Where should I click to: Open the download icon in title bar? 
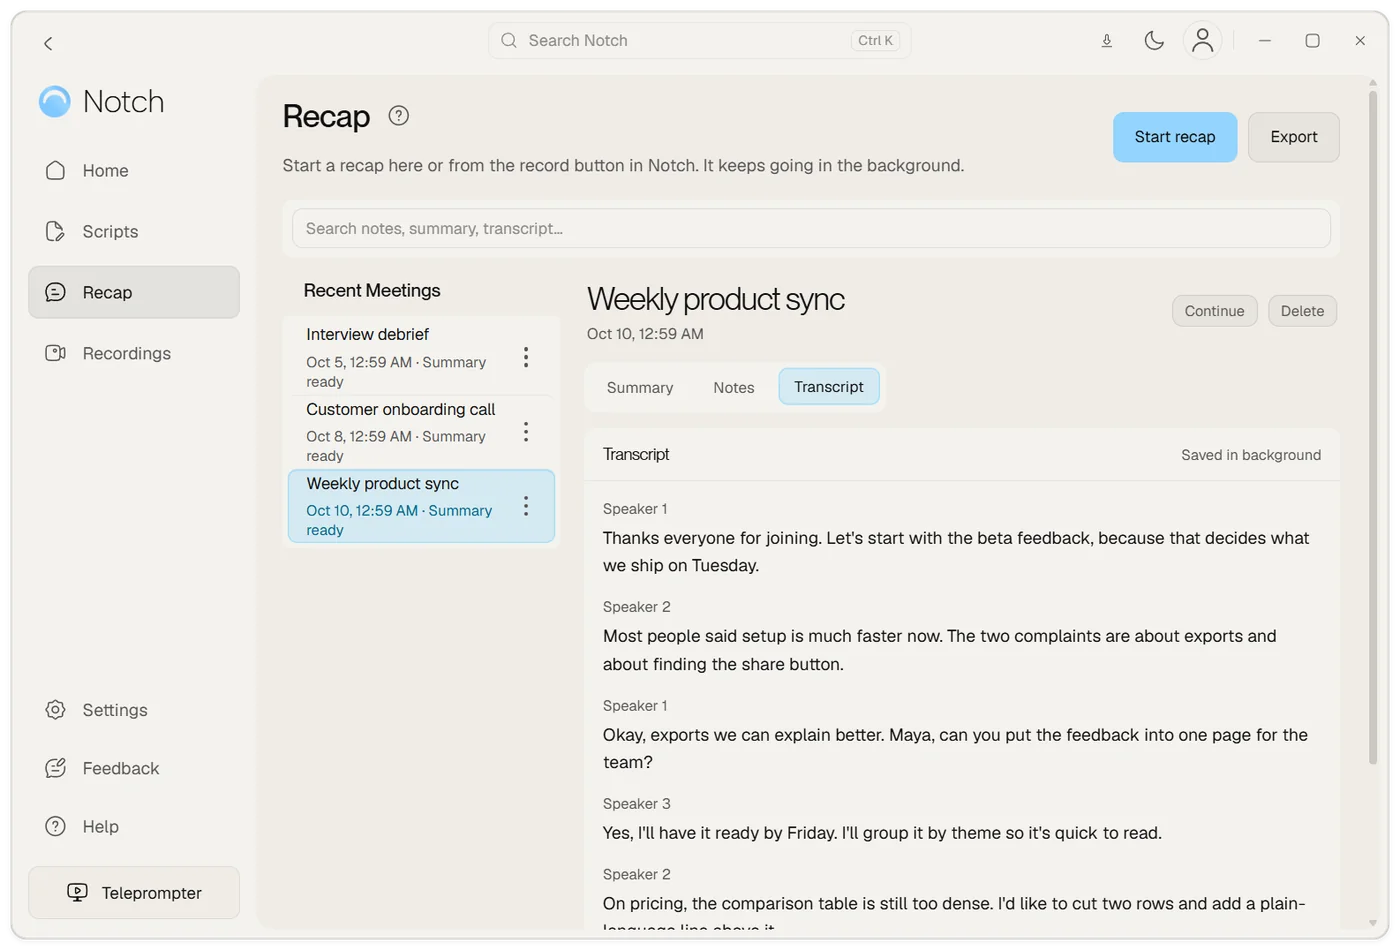click(x=1107, y=41)
